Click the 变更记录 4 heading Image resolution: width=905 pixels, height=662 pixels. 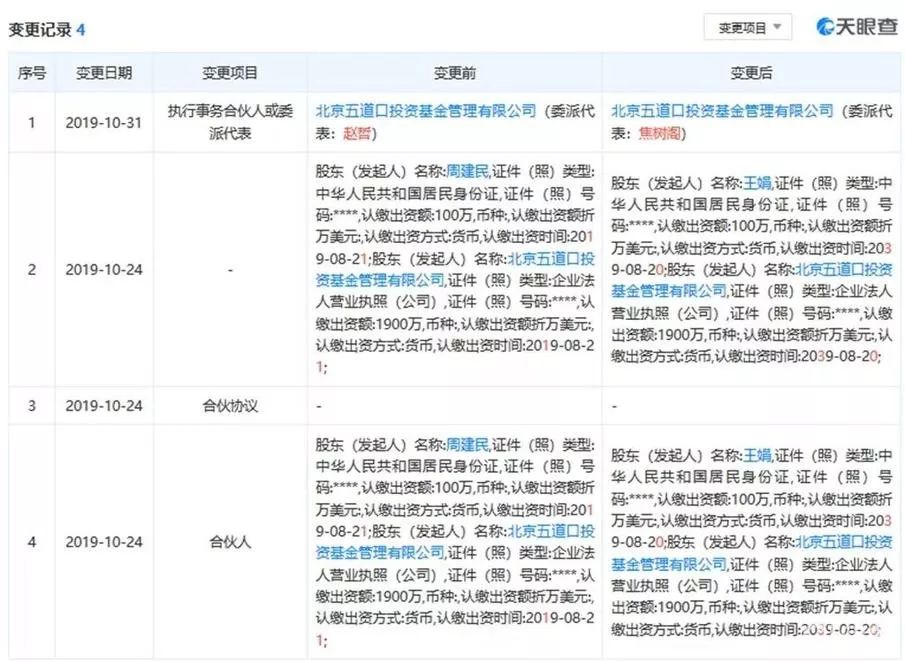pos(47,29)
